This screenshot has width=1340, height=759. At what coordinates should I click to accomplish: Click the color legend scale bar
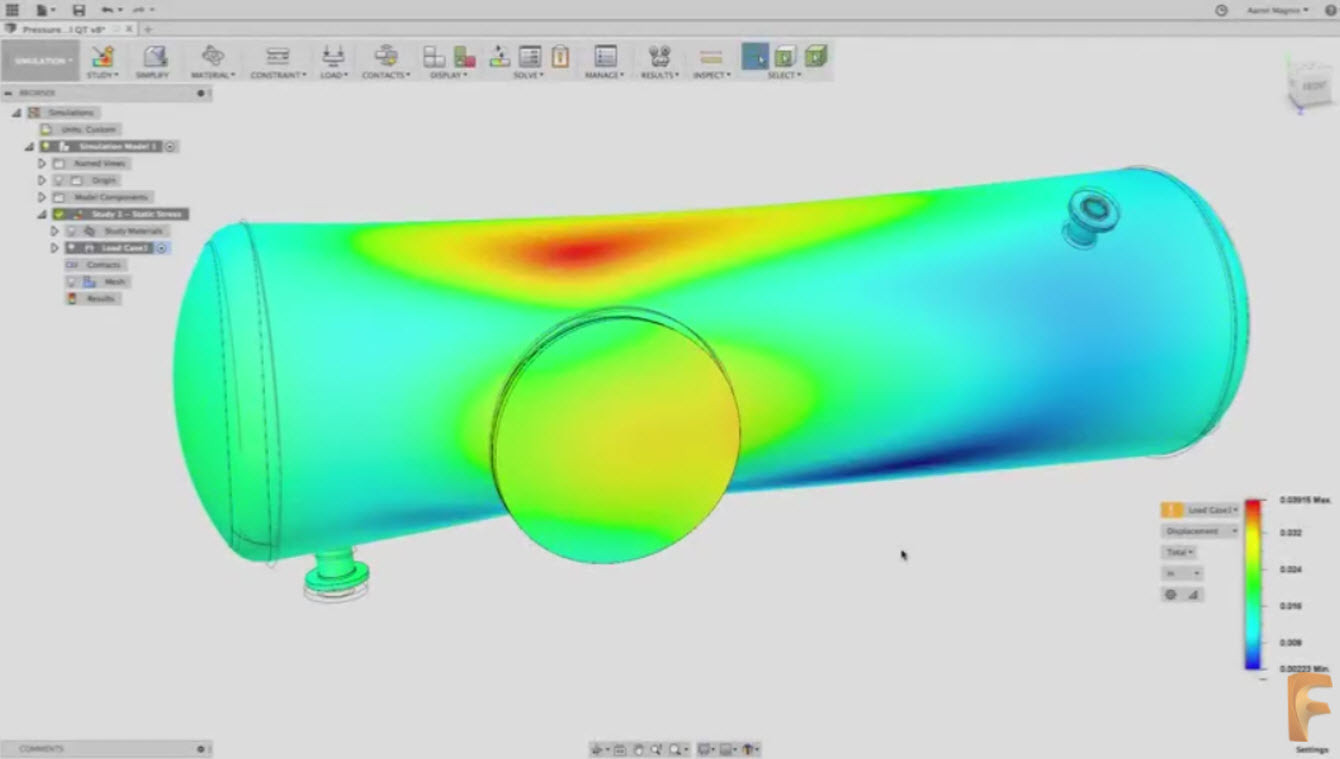[x=1253, y=580]
